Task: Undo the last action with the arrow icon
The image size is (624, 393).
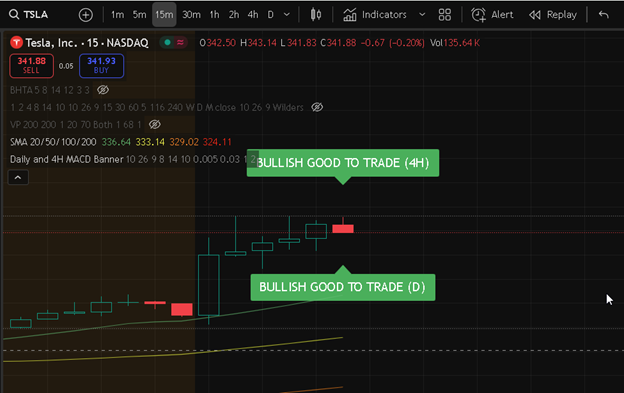Action: point(604,15)
